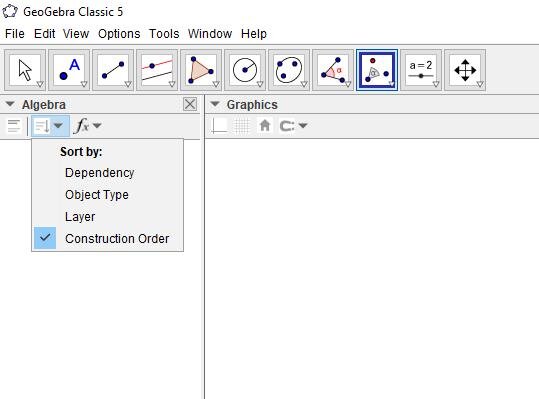539x399 pixels.
Task: Select Construction Order sorting
Action: [108, 239]
